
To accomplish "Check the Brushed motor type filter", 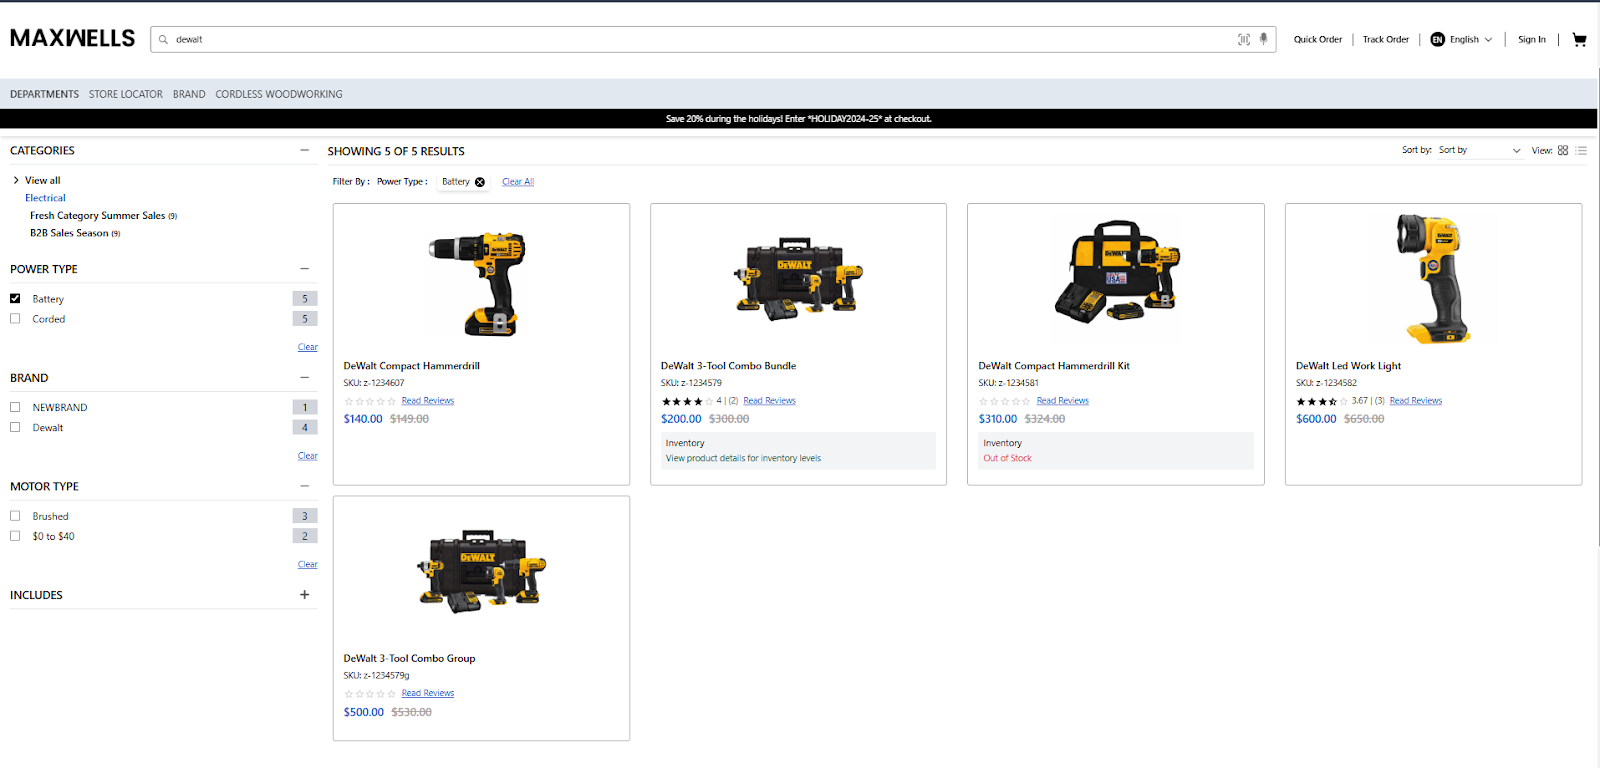I will pos(15,516).
